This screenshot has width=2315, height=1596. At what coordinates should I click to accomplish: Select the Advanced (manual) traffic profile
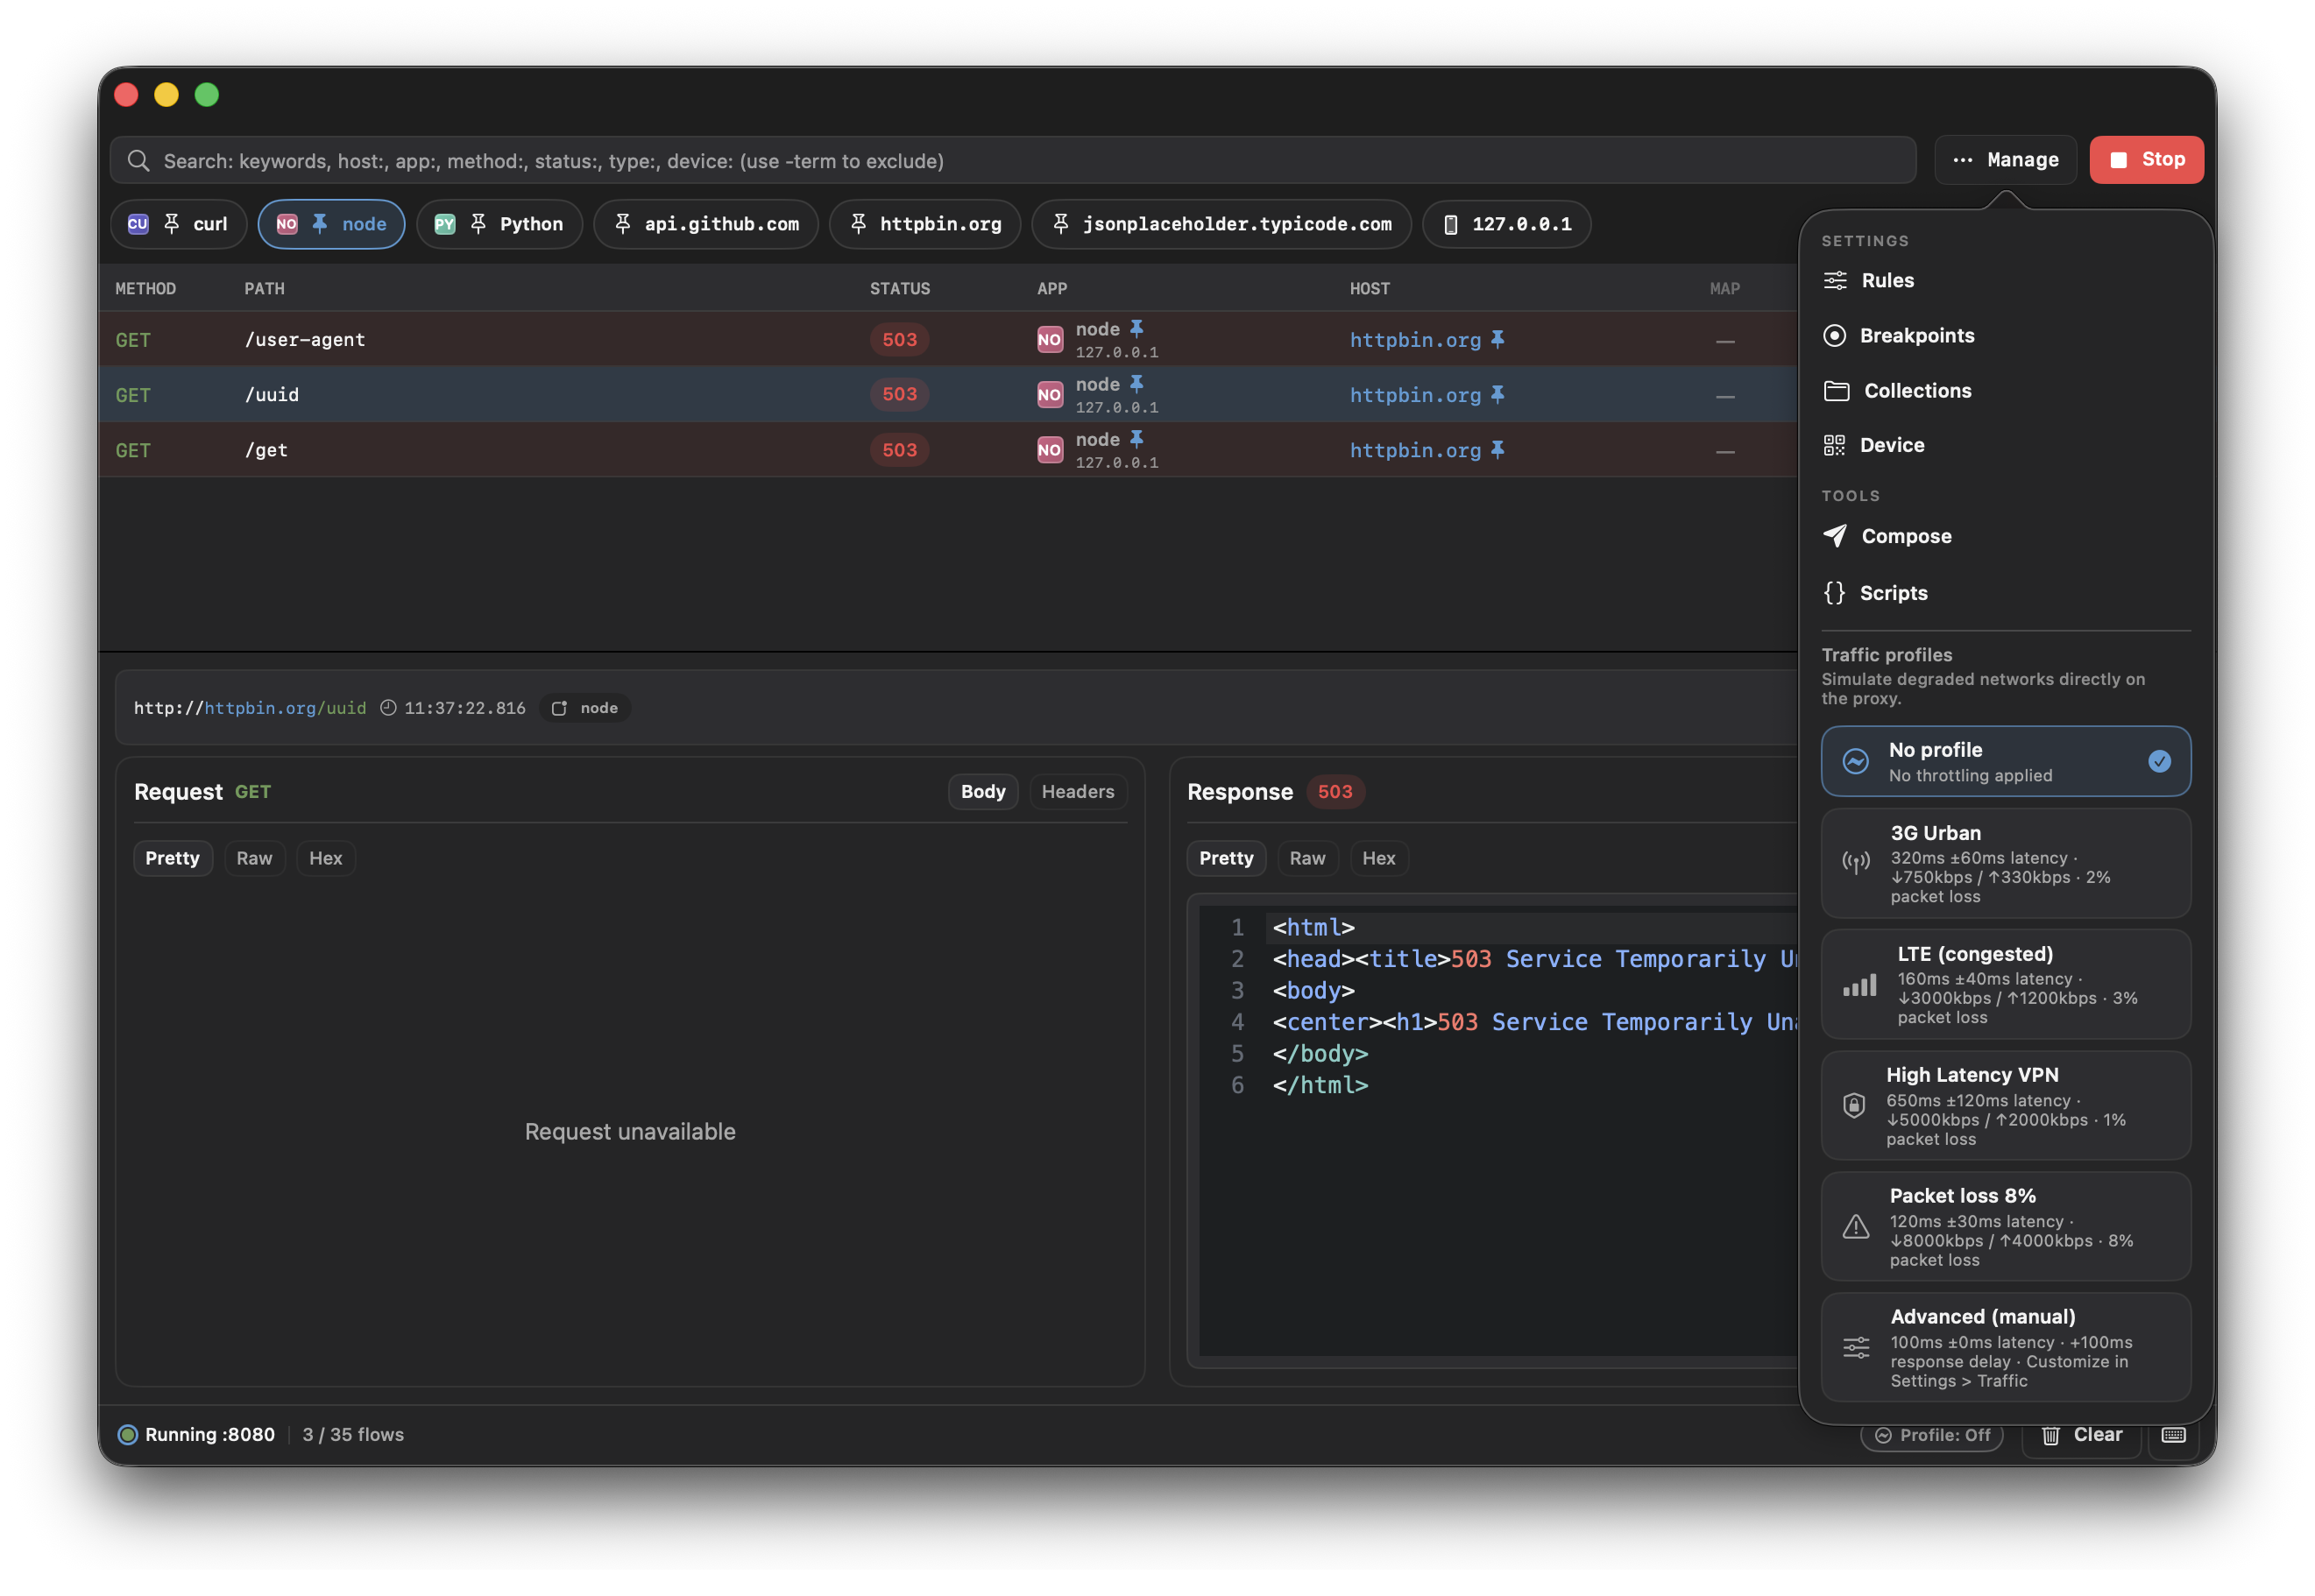[x=2005, y=1347]
